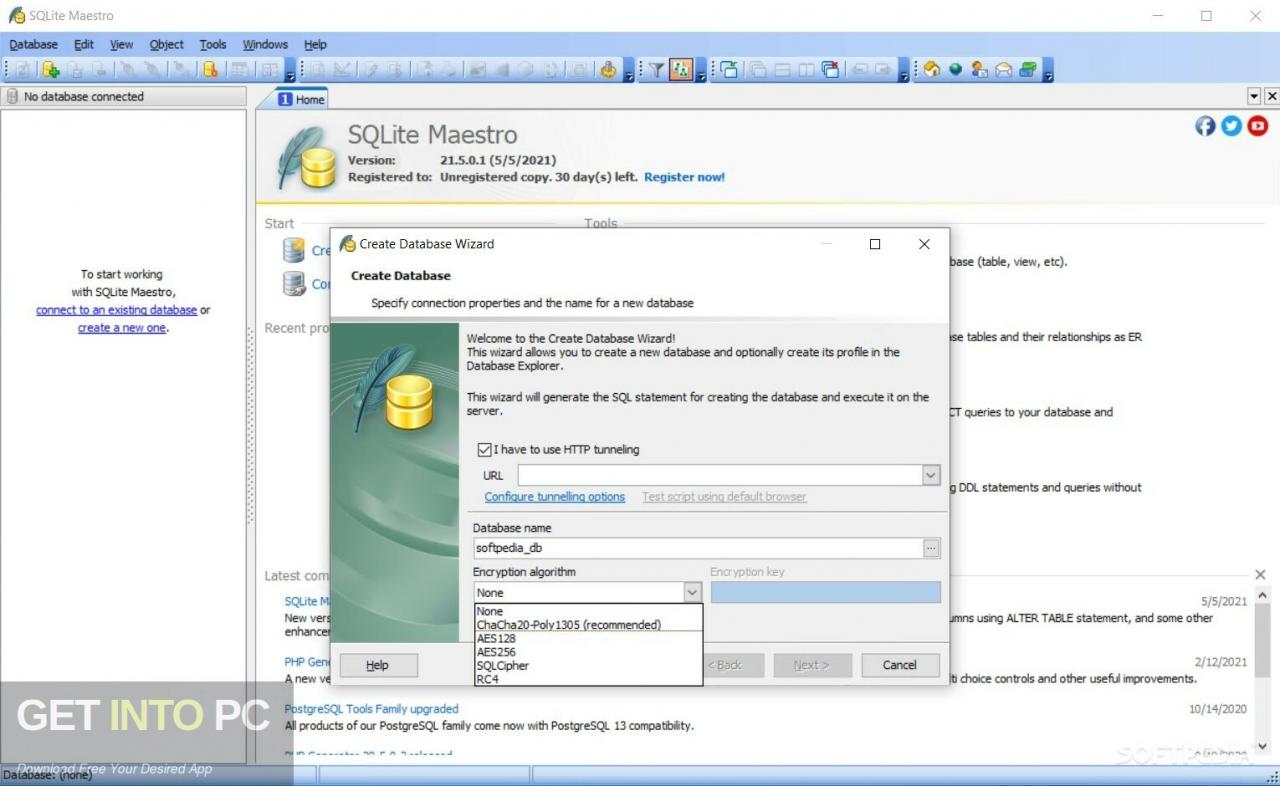This screenshot has height=786, width=1280.
Task: Click 'connect to an existing database' link
Action: click(116, 310)
